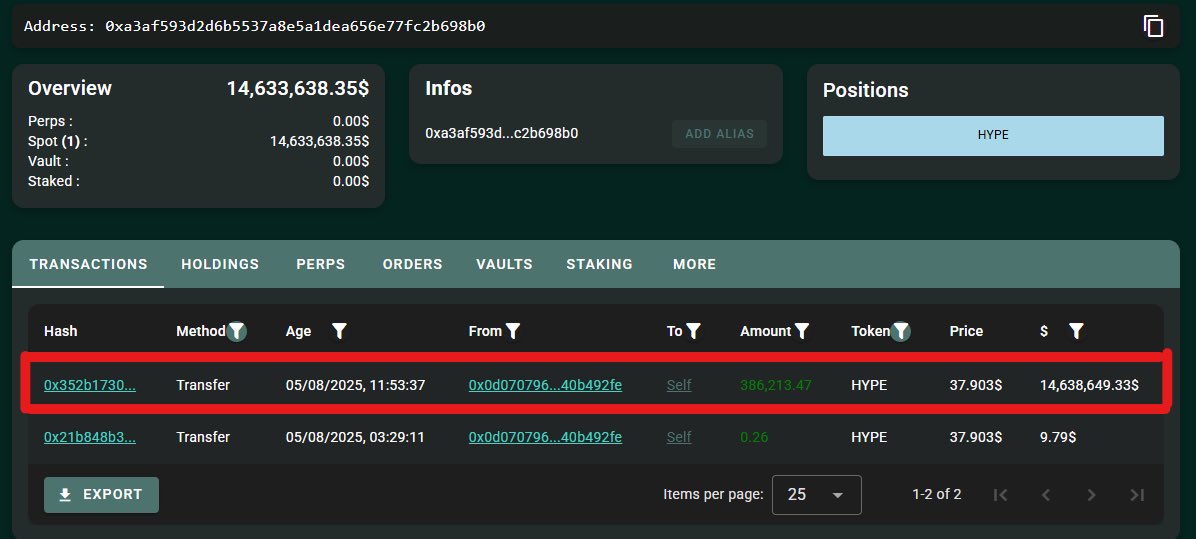The image size is (1196, 539).
Task: Click the Perps label in Overview
Action: point(50,121)
